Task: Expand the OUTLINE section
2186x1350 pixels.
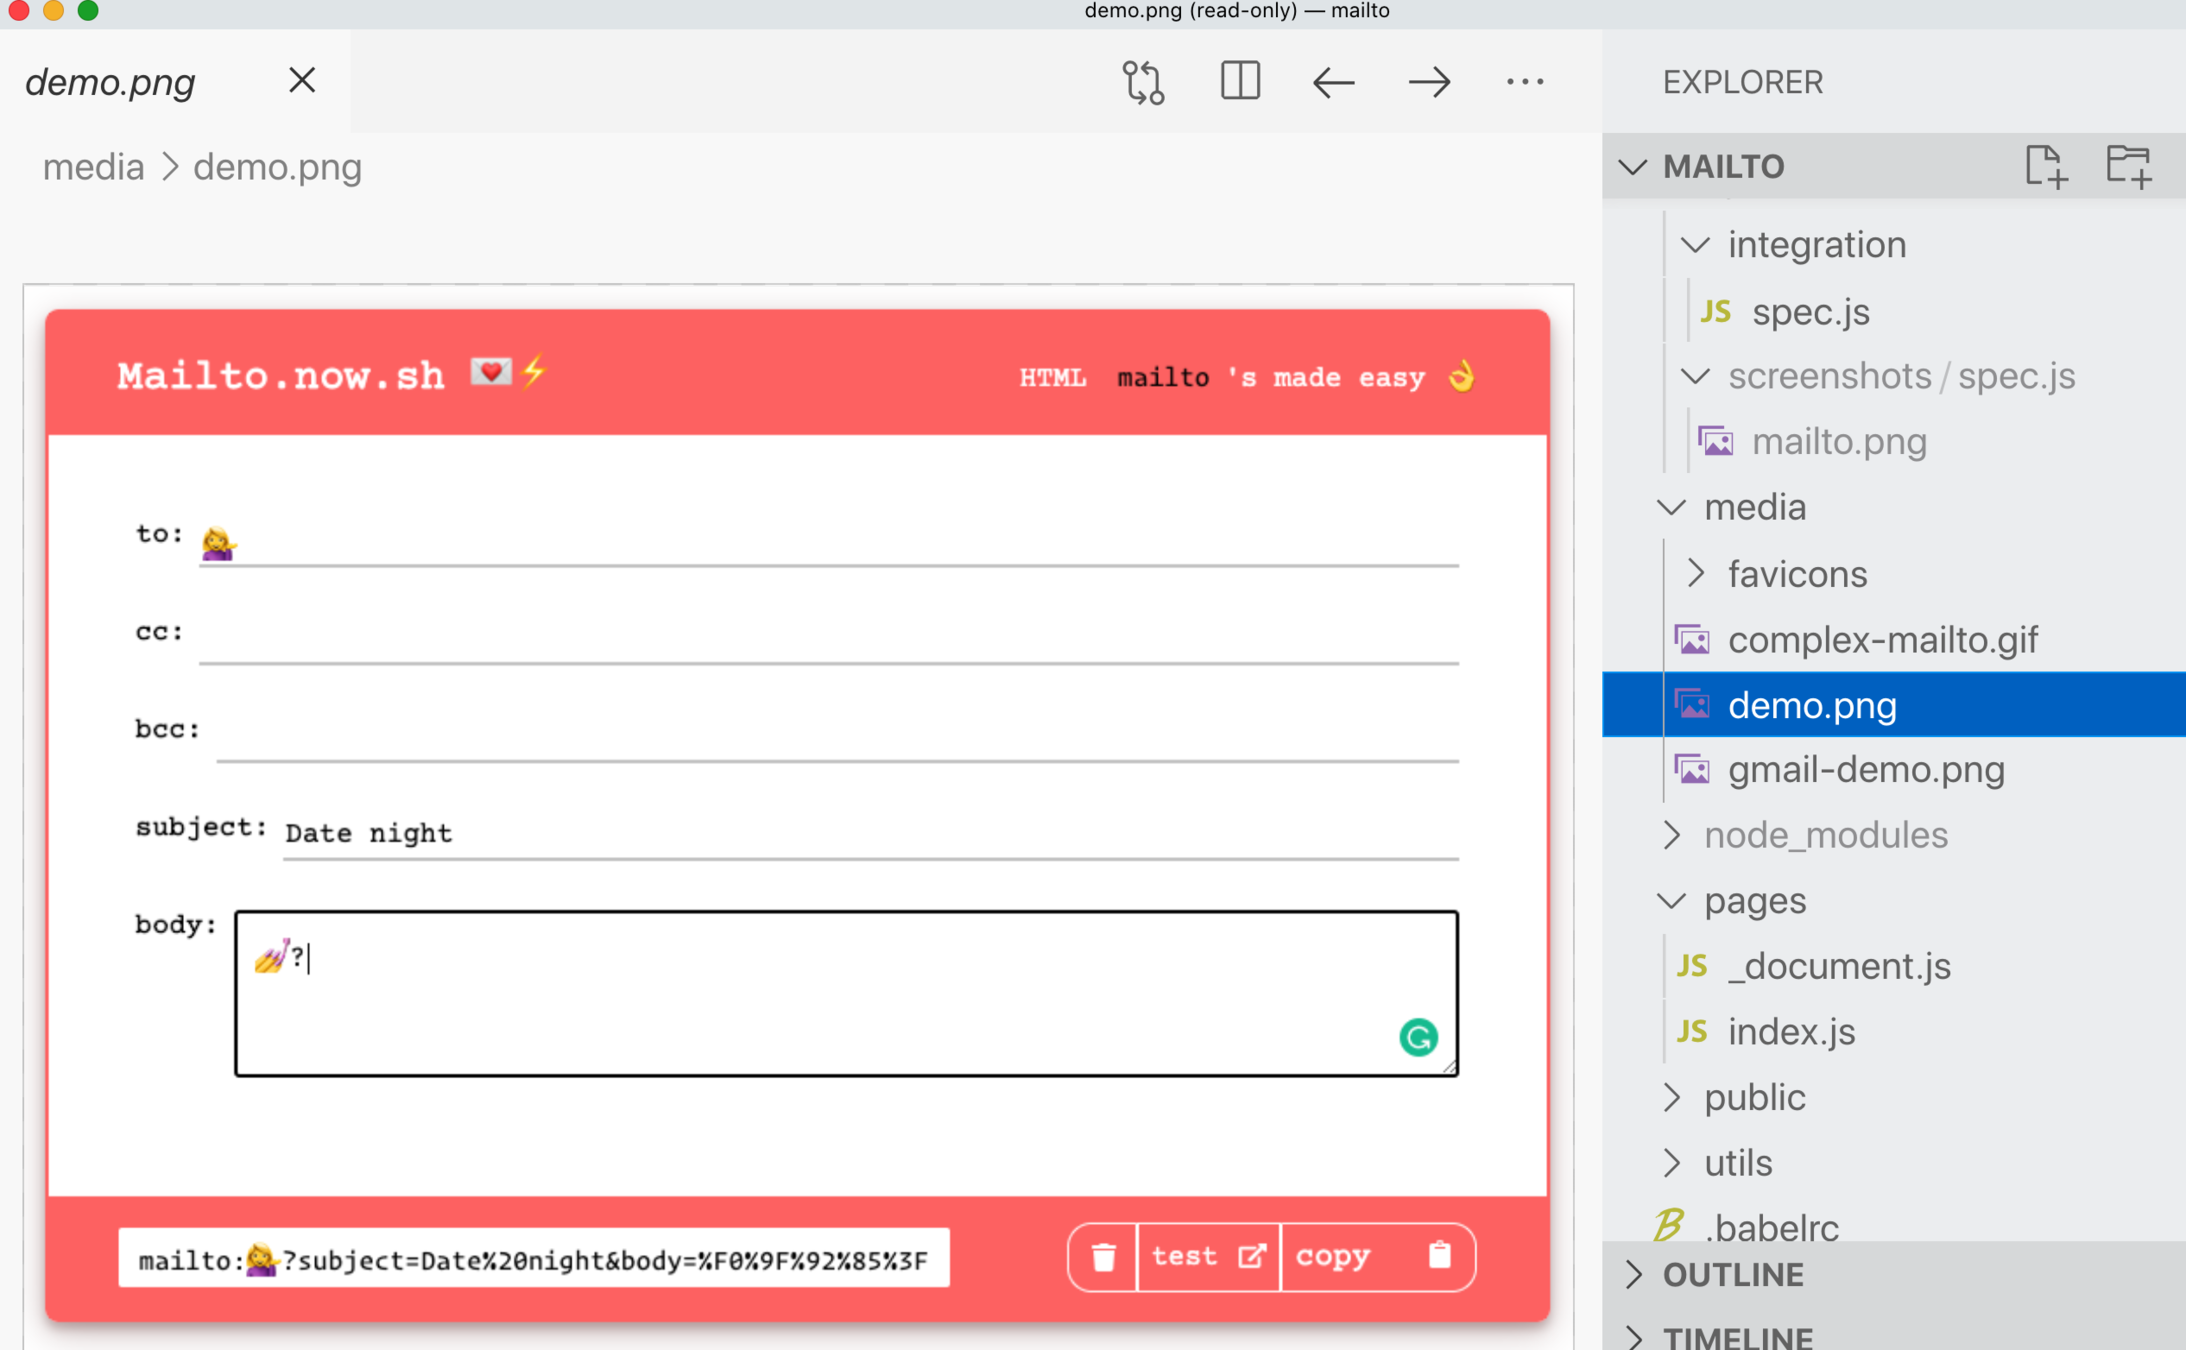Action: [x=1733, y=1275]
